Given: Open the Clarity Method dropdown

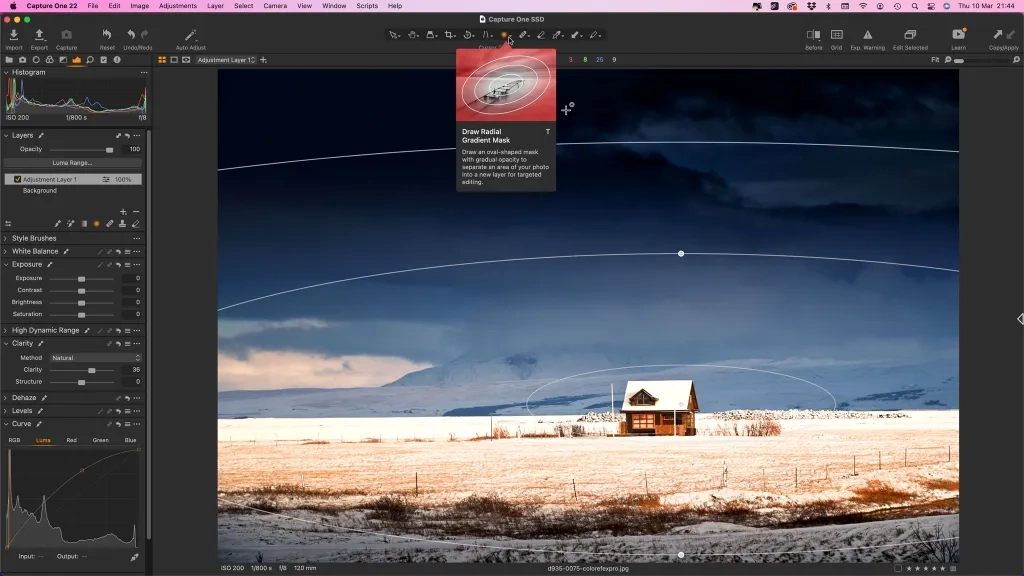Looking at the screenshot, I should [95, 357].
